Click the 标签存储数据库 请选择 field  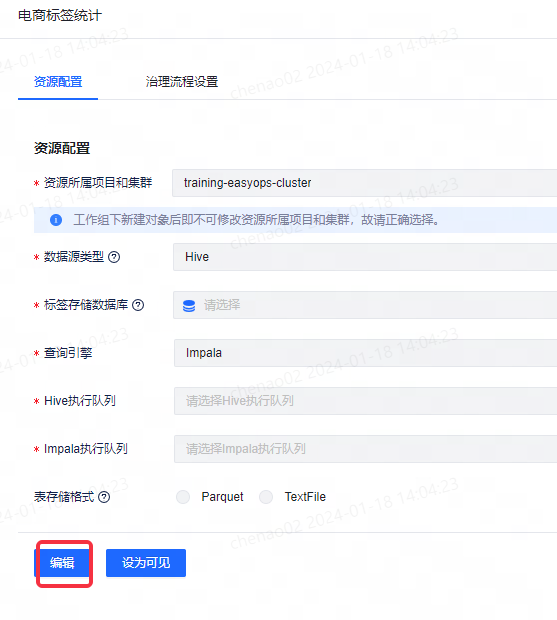pyautogui.click(x=365, y=305)
